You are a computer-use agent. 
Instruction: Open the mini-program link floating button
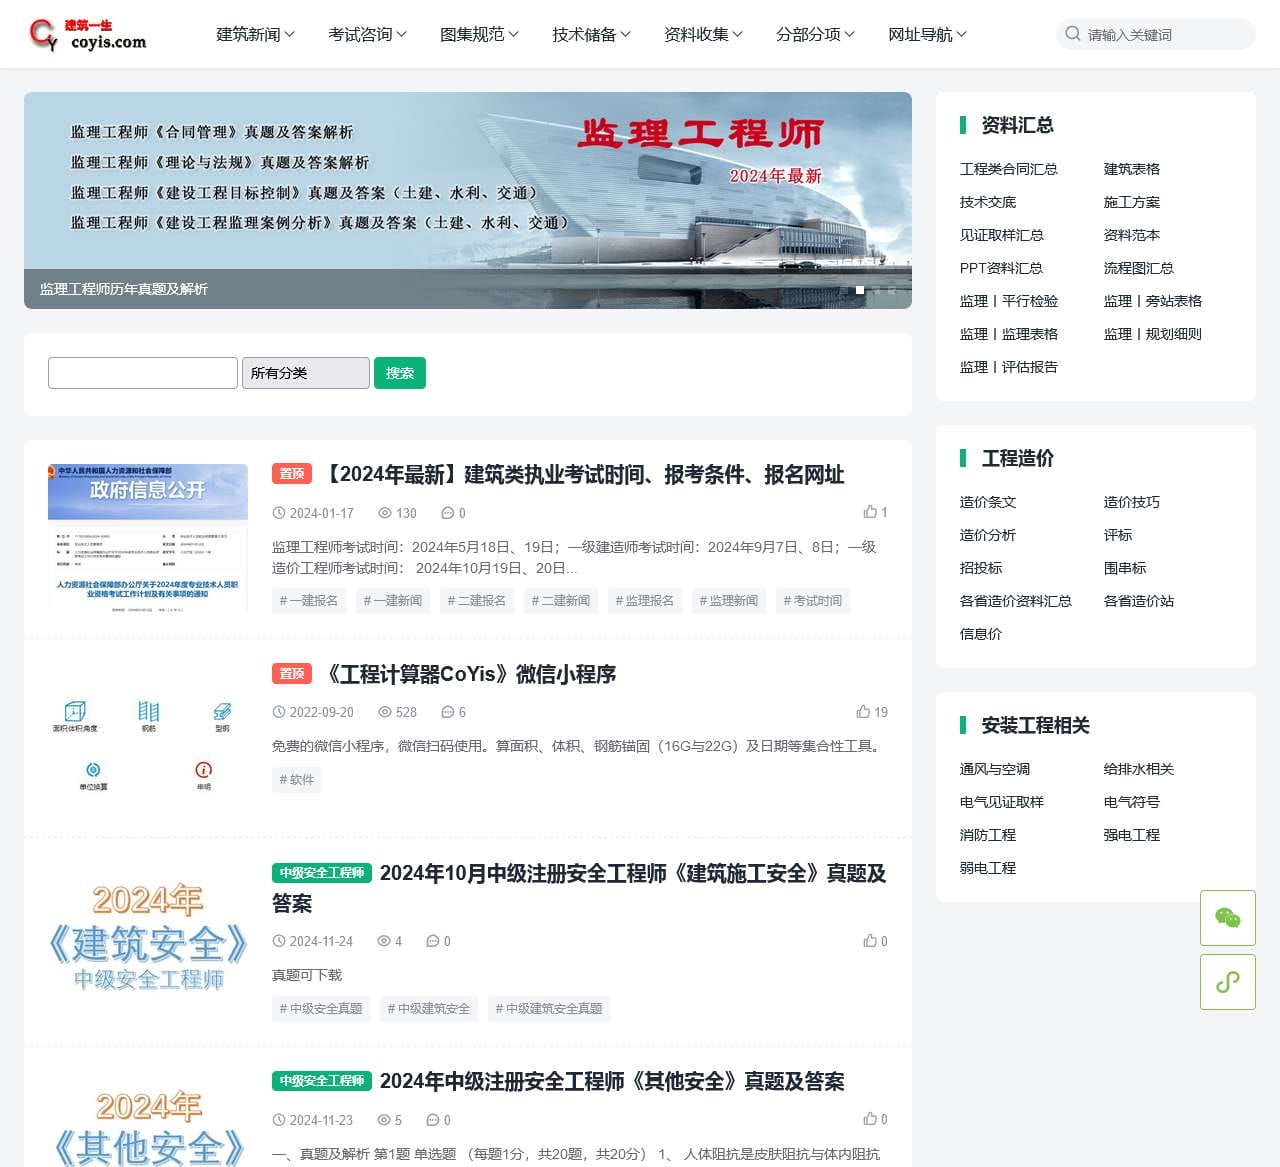pyautogui.click(x=1228, y=982)
